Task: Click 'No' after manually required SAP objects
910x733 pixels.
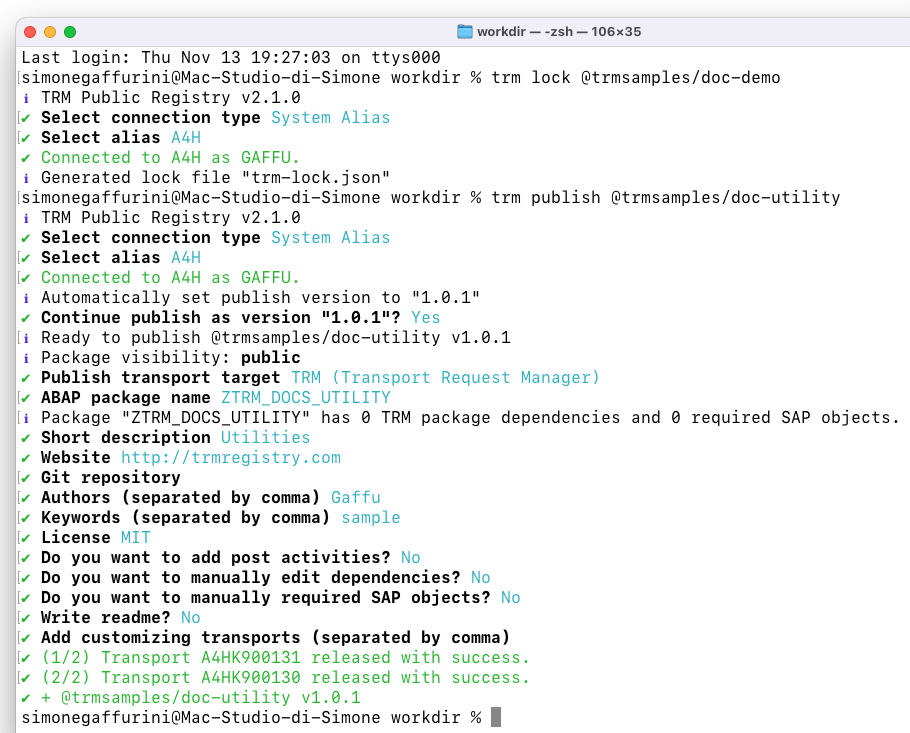Action: 511,598
